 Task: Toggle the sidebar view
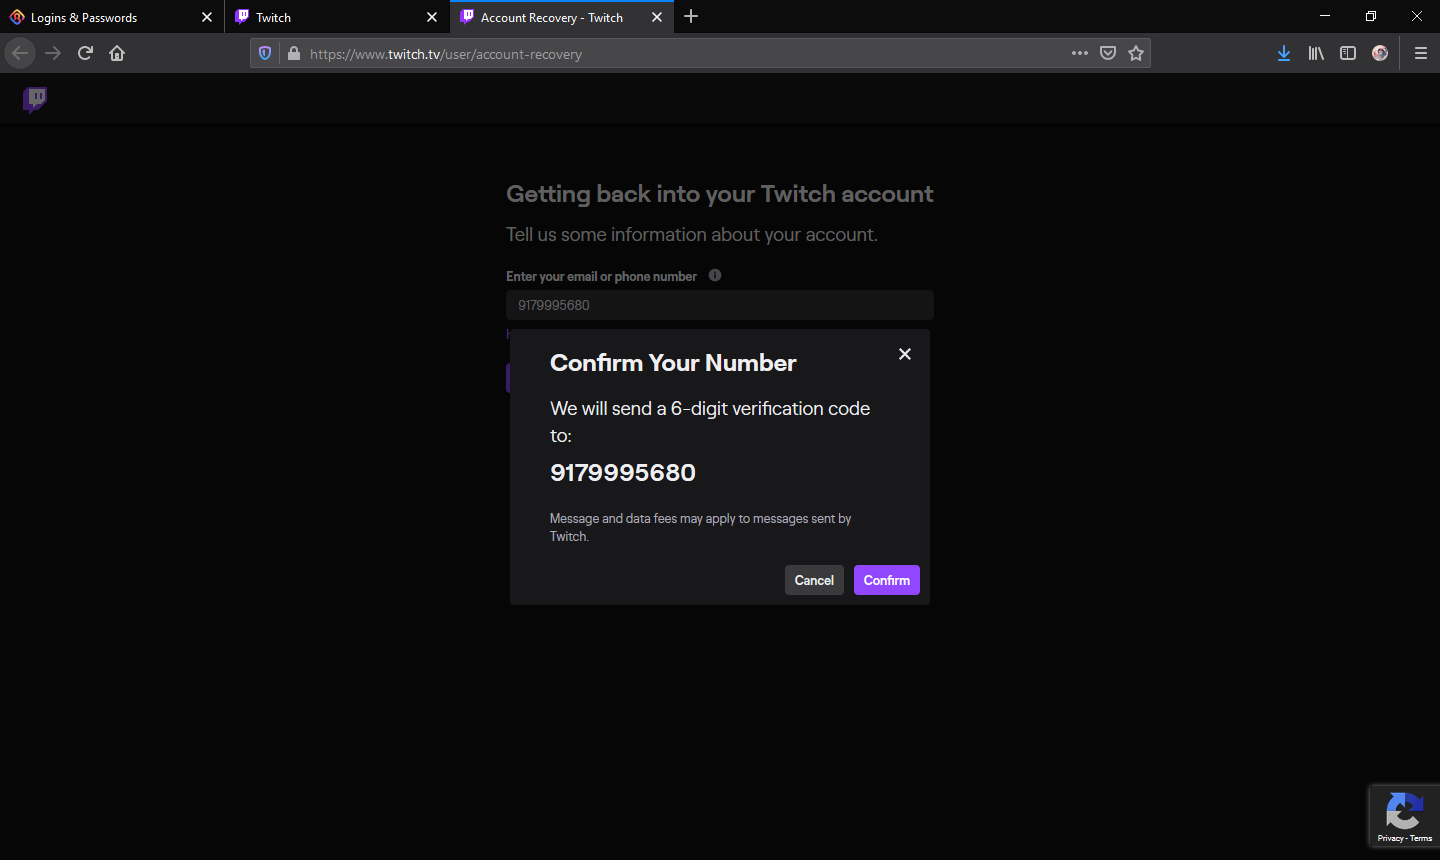(1348, 53)
